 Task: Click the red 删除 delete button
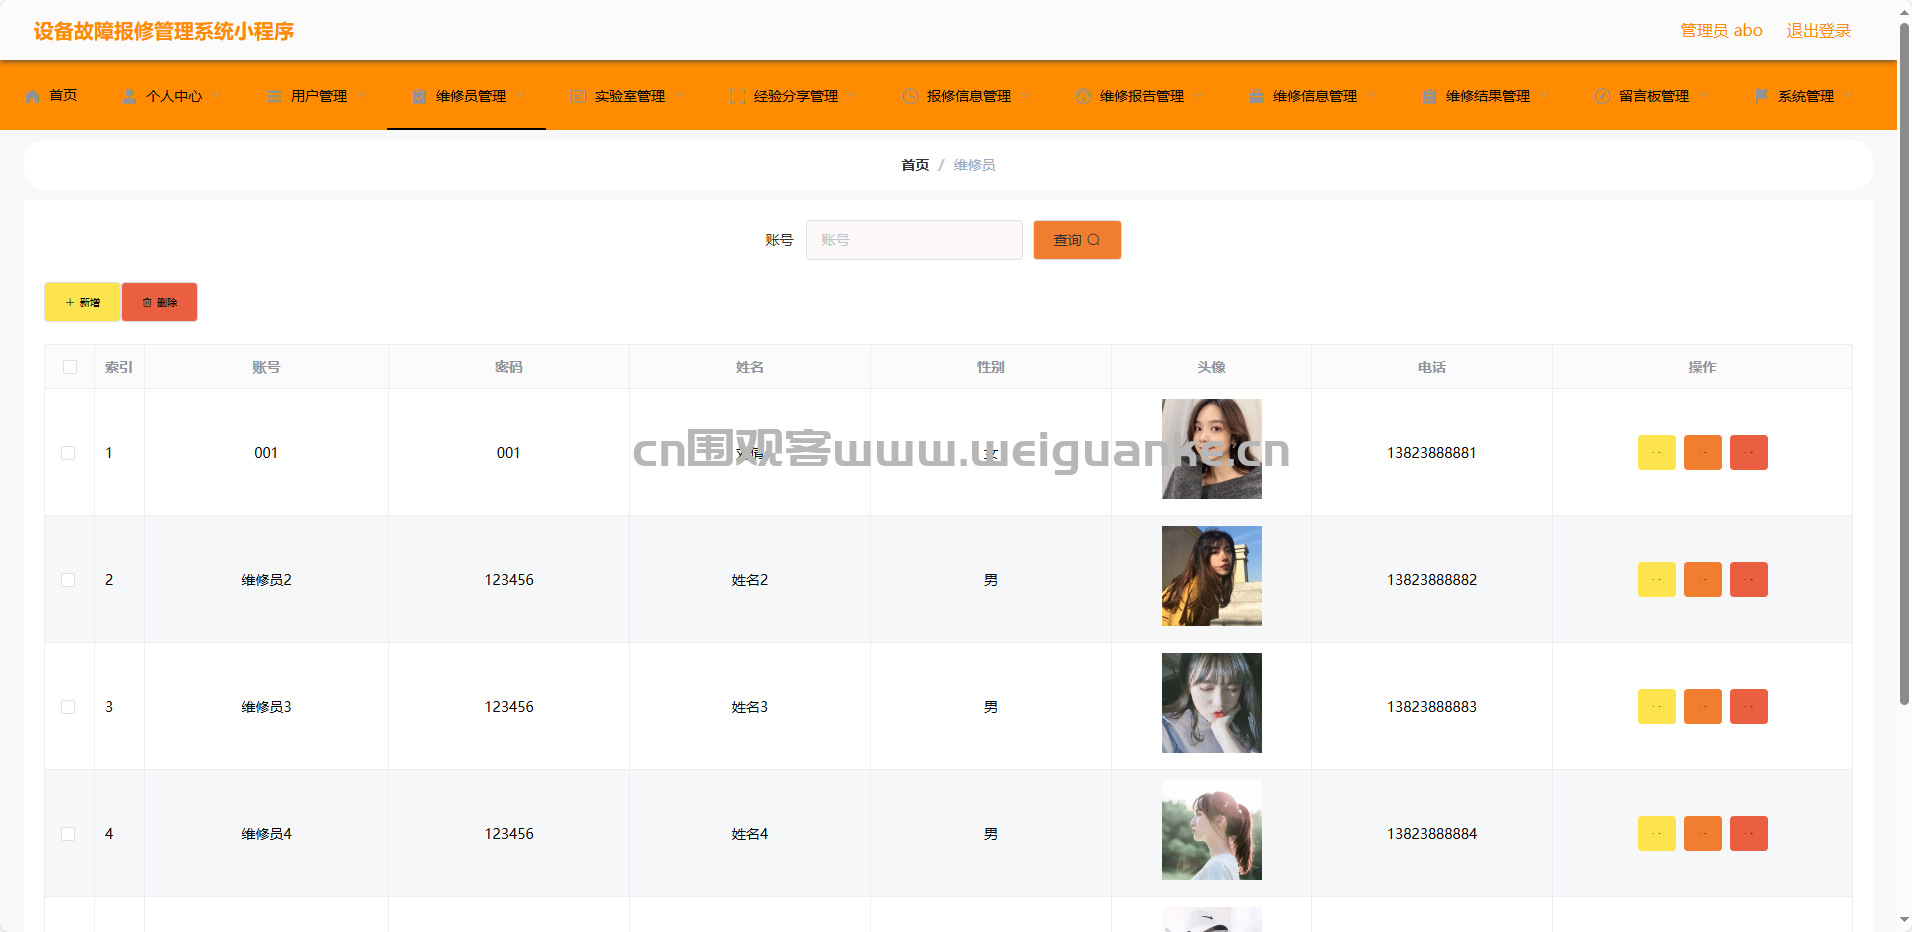[159, 302]
